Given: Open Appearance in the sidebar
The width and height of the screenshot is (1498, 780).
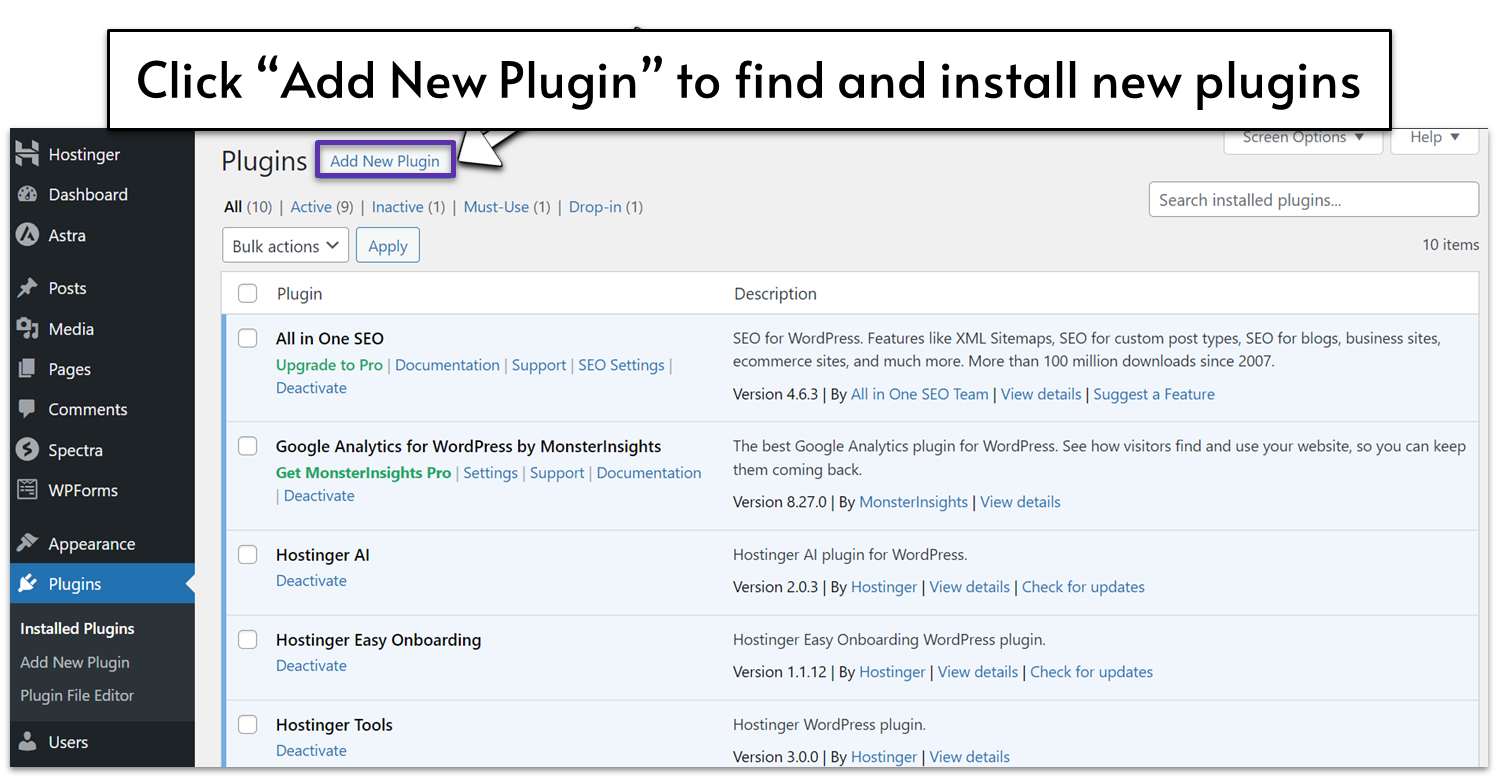Looking at the screenshot, I should point(91,544).
